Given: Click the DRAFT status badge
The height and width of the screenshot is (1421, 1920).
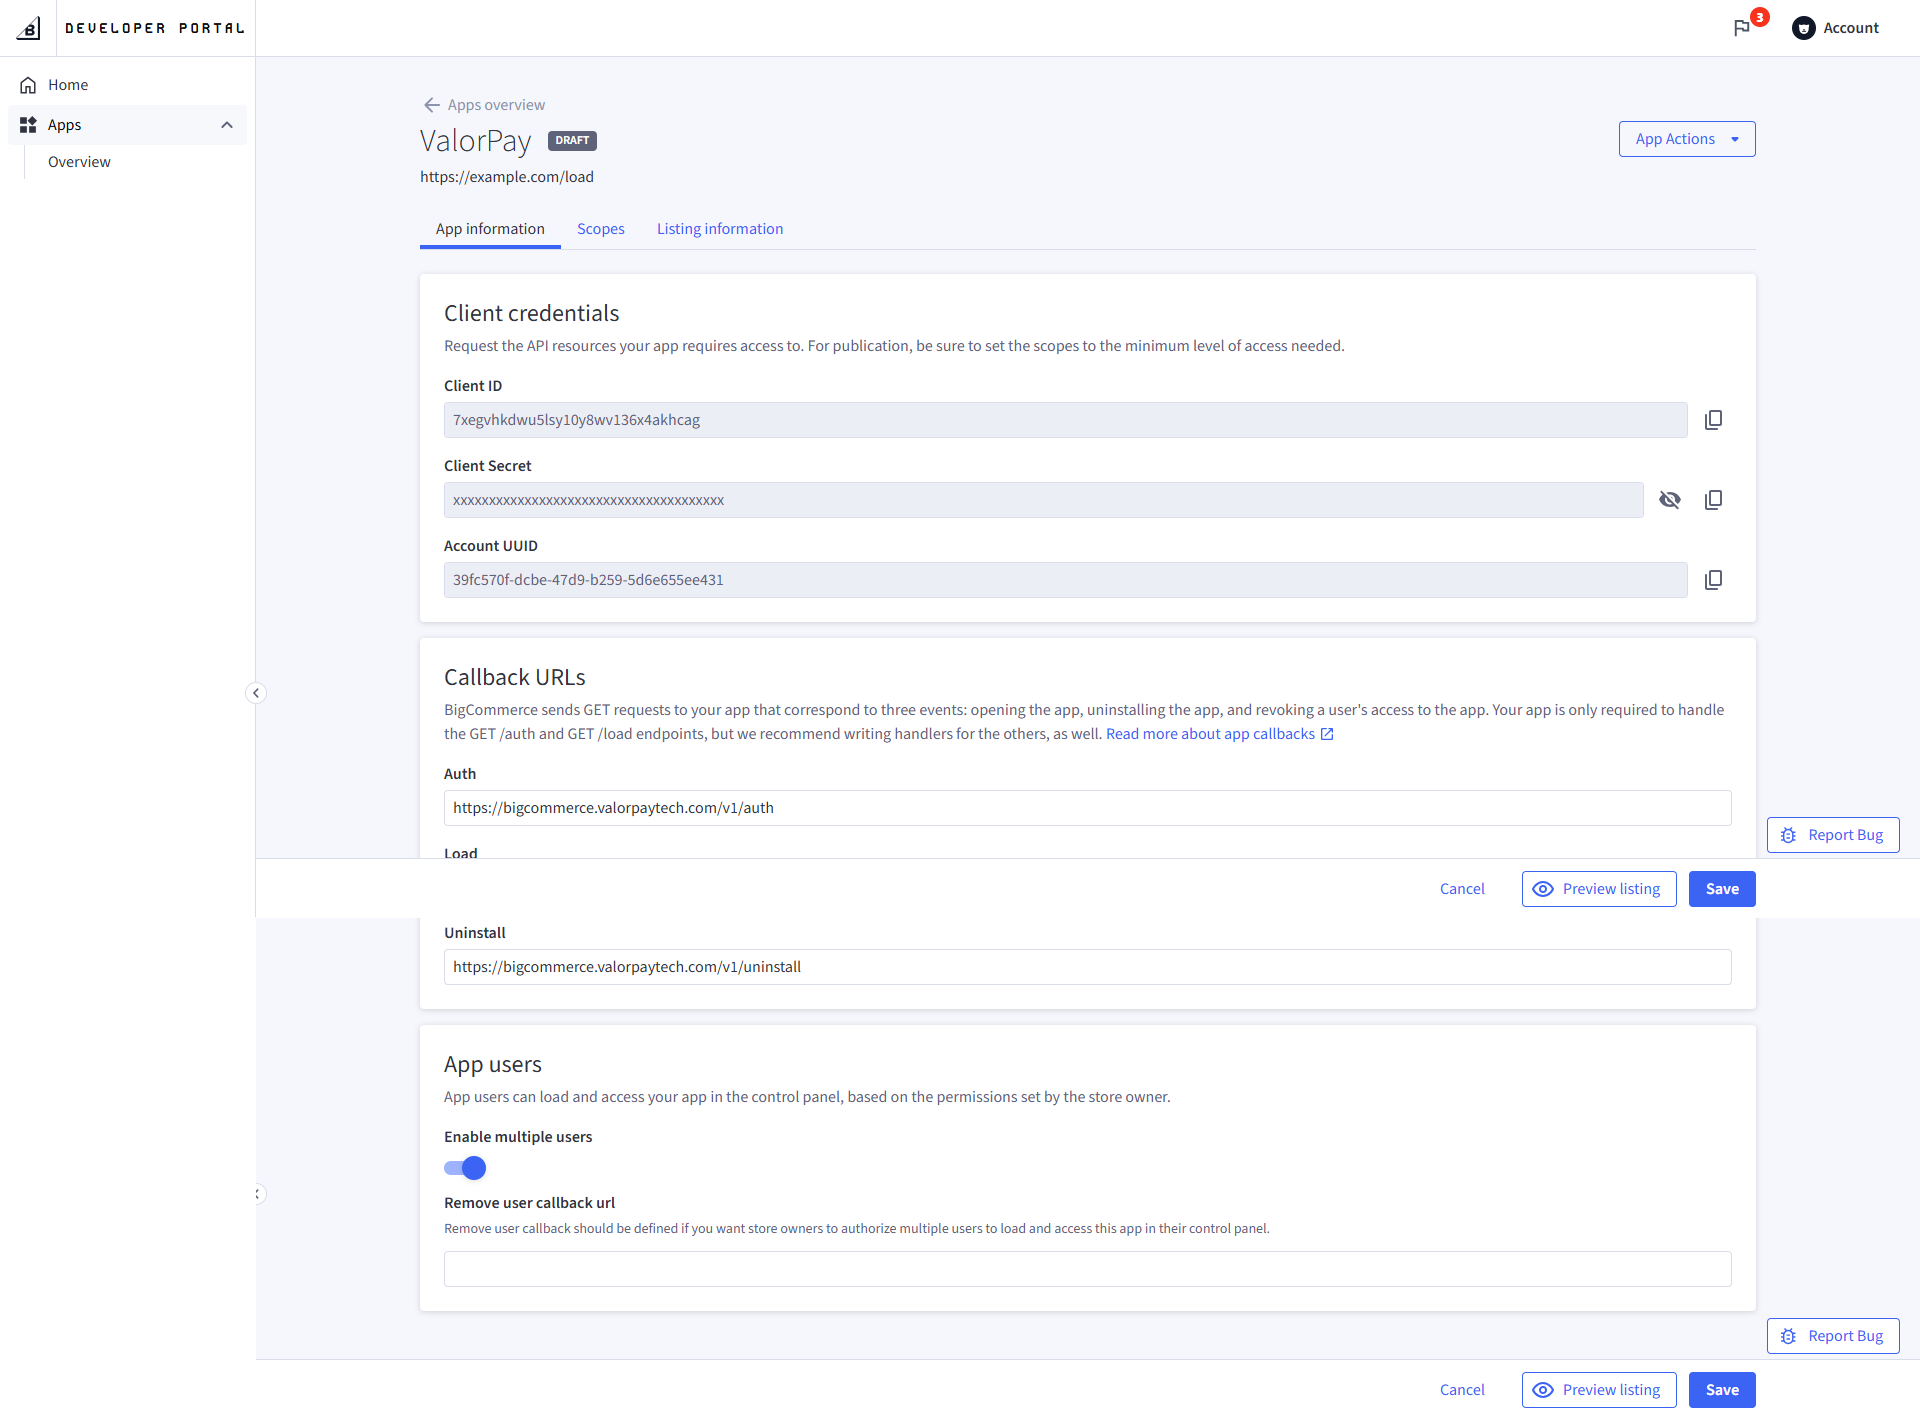Looking at the screenshot, I should pyautogui.click(x=572, y=141).
